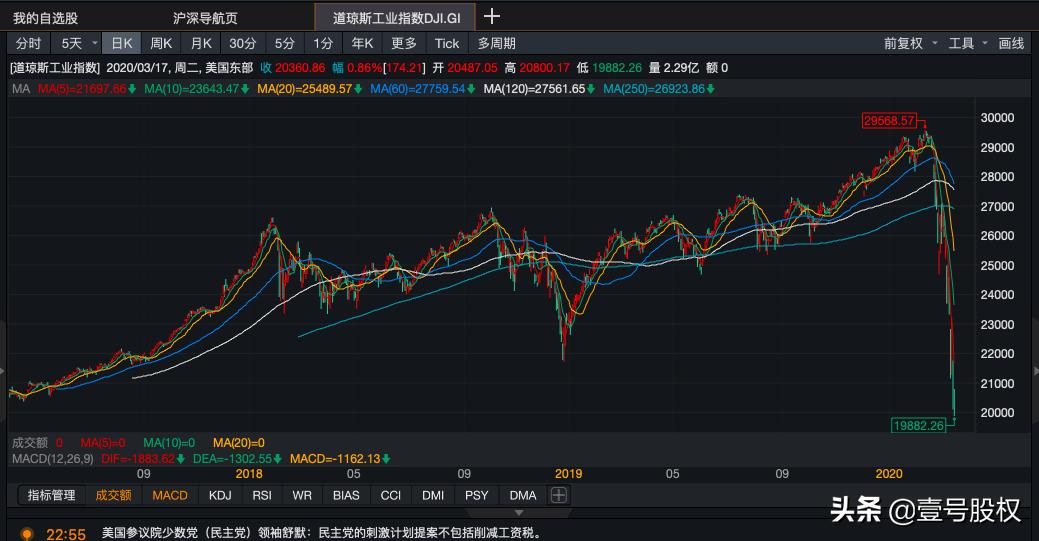Toggle the MACD indicator

[170, 495]
